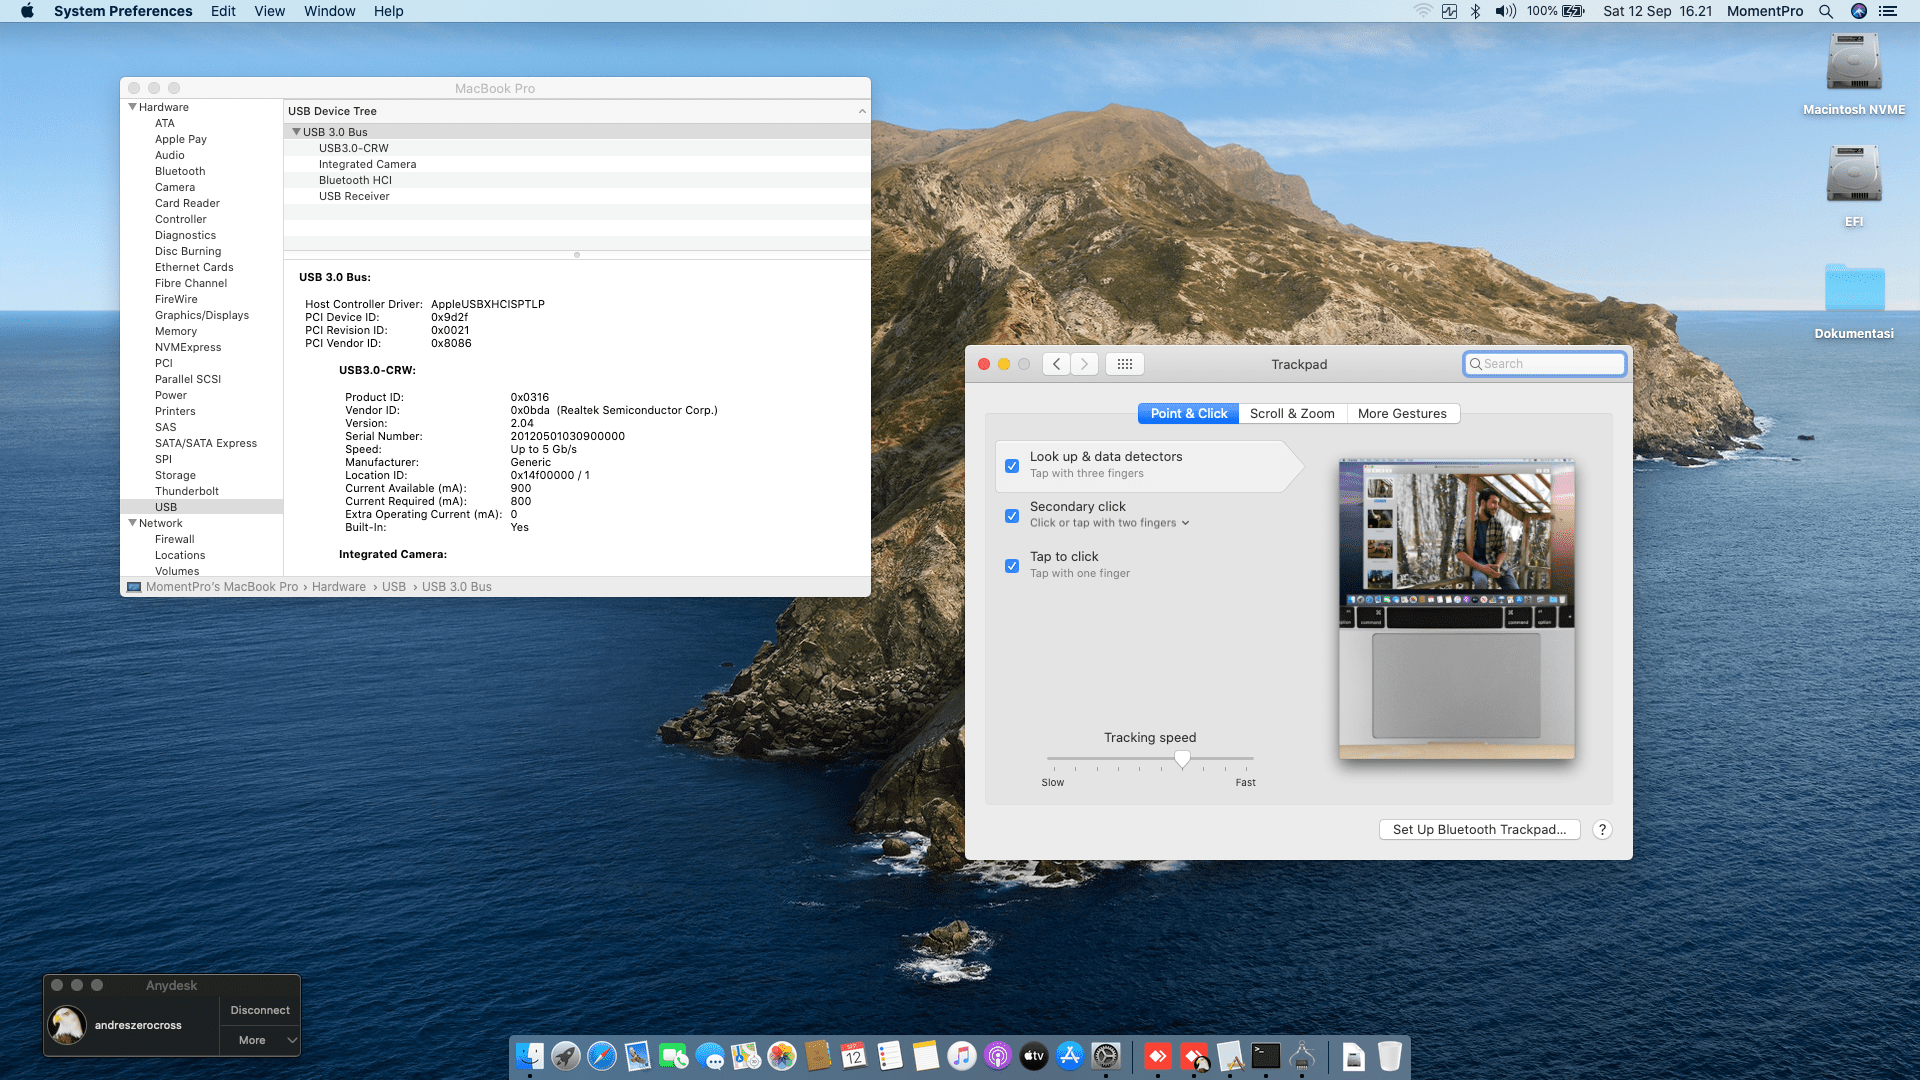Toggle Tap to click checkbox
This screenshot has width=1920, height=1080.
[1012, 566]
